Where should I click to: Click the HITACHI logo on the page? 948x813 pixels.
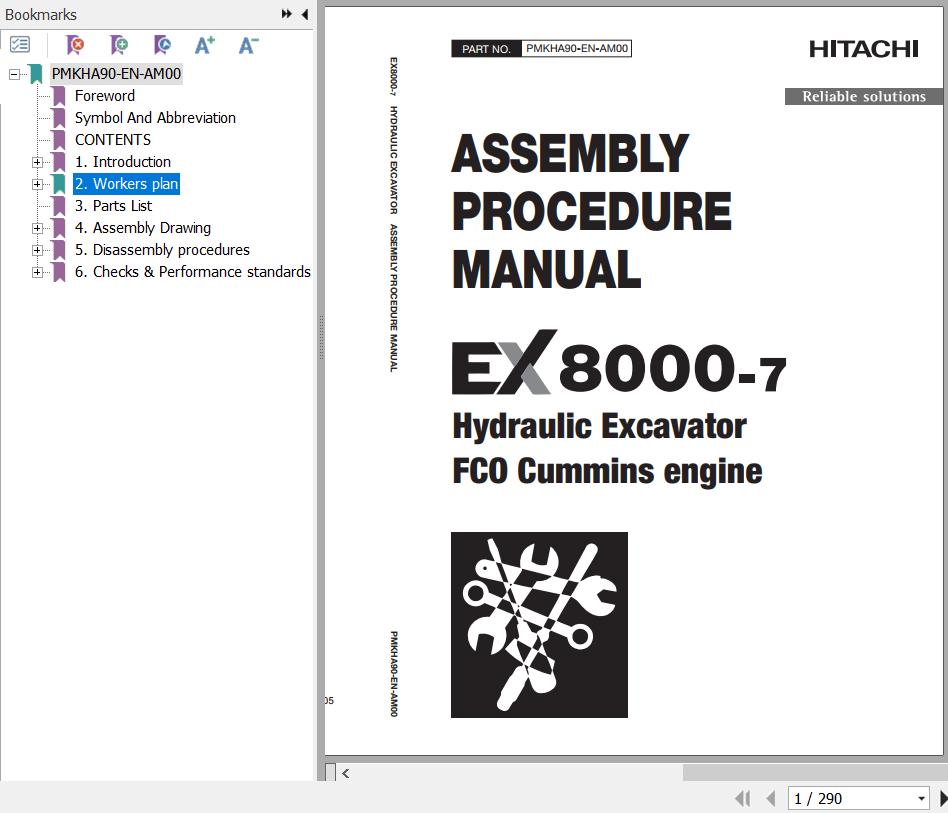coord(863,49)
